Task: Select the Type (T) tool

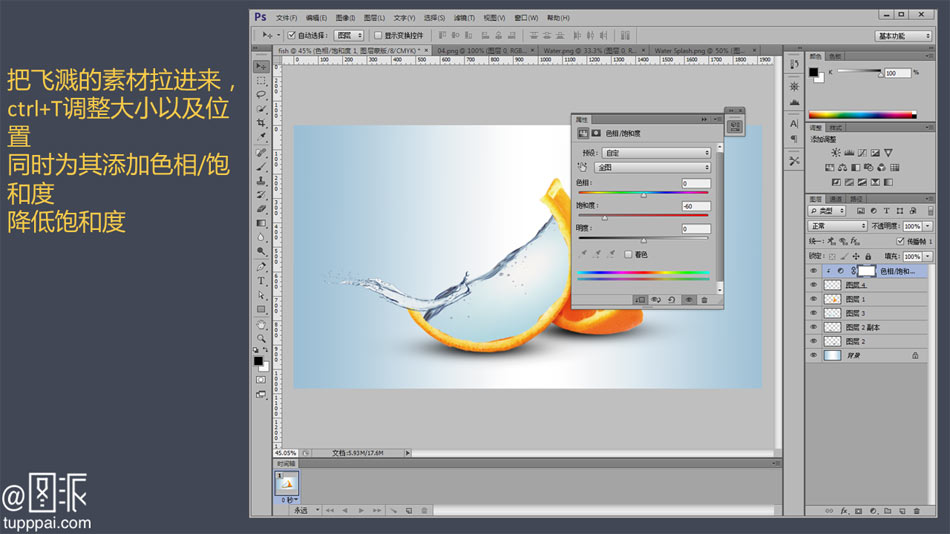Action: tap(261, 281)
